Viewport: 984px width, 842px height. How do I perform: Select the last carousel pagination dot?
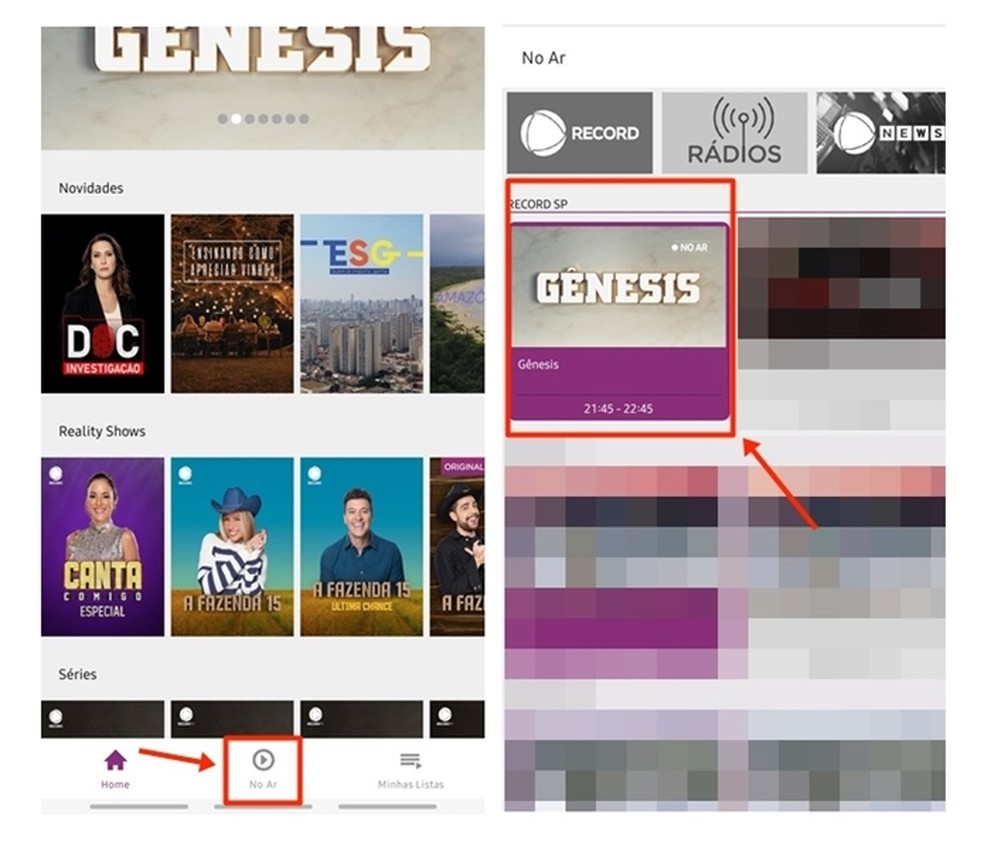click(x=304, y=119)
